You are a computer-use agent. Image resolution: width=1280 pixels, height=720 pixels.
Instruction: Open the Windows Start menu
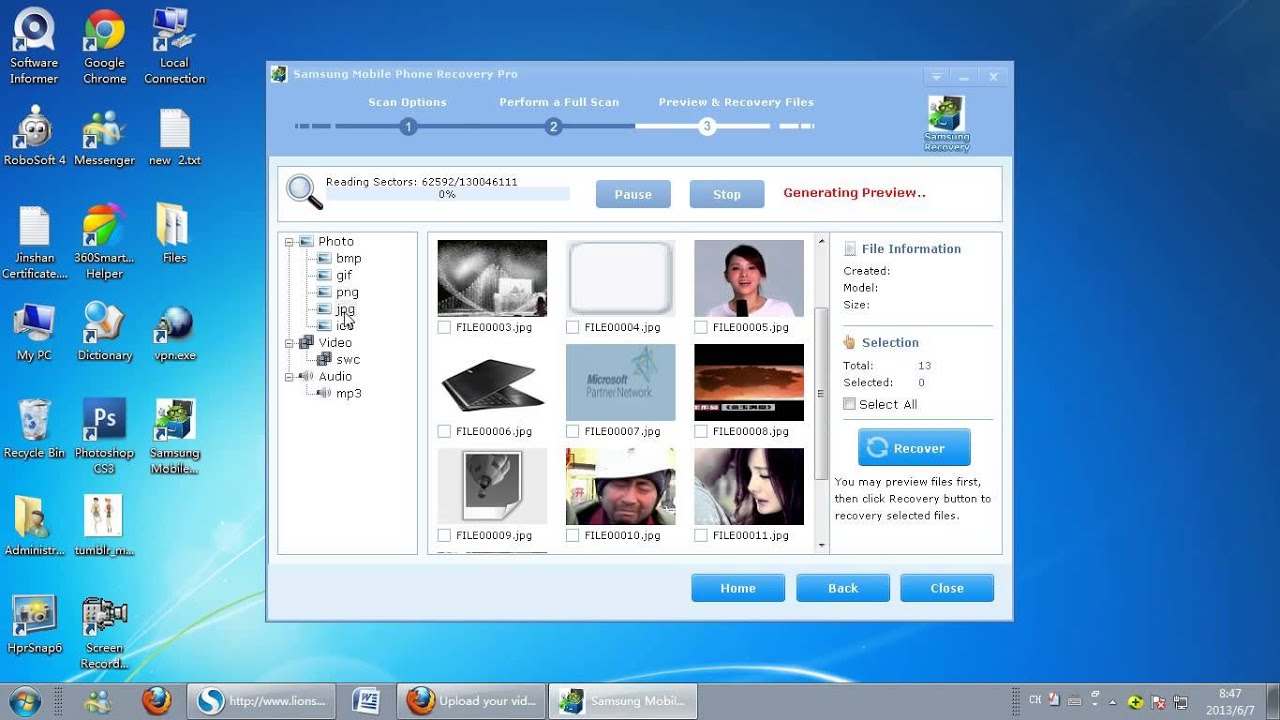[x=24, y=701]
